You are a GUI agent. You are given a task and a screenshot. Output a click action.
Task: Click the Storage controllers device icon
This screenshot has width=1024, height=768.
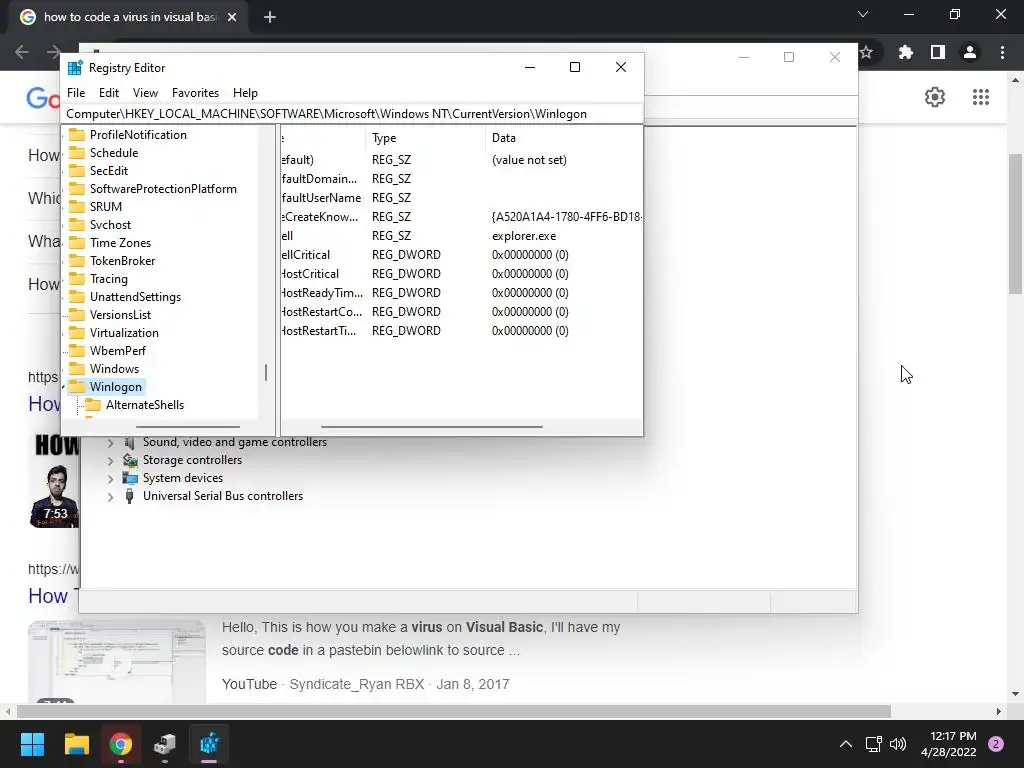(130, 460)
